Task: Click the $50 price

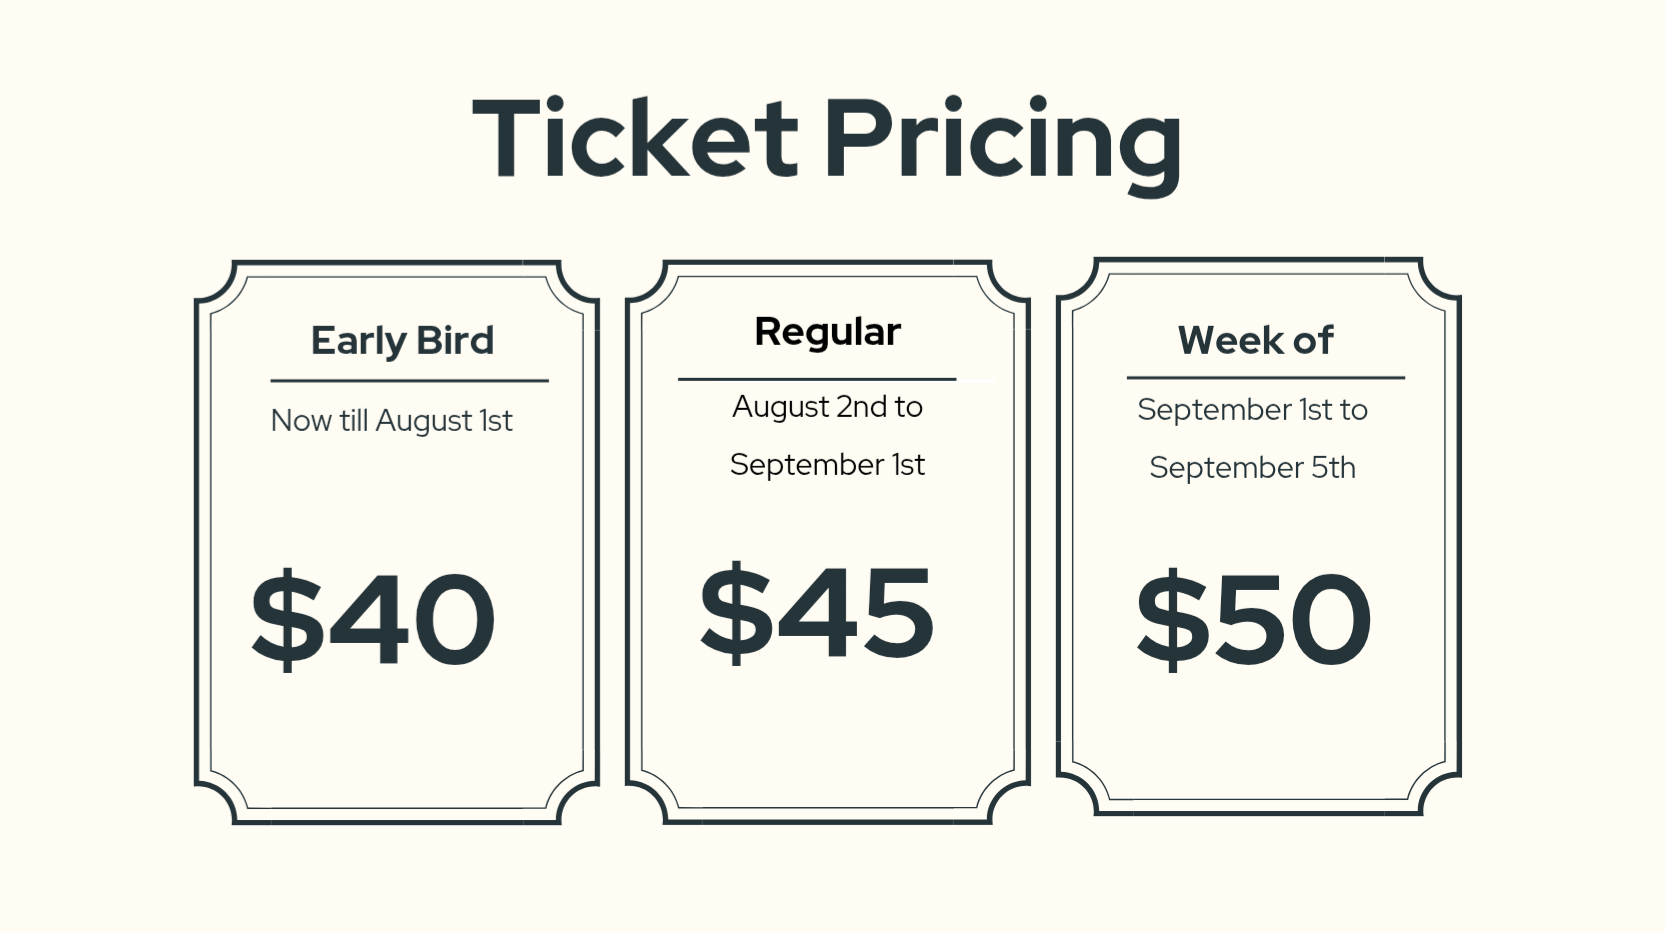Action: click(1254, 618)
